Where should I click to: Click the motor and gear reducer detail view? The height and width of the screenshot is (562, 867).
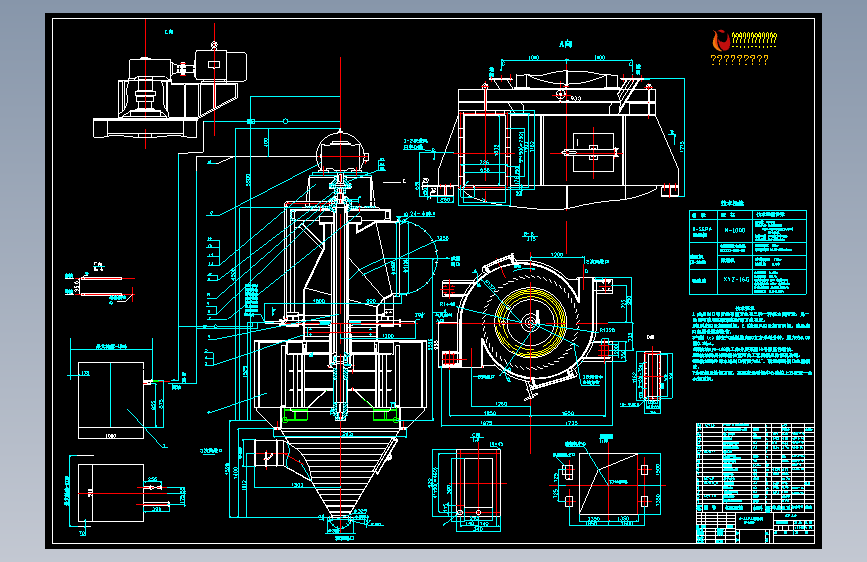[x=170, y=91]
